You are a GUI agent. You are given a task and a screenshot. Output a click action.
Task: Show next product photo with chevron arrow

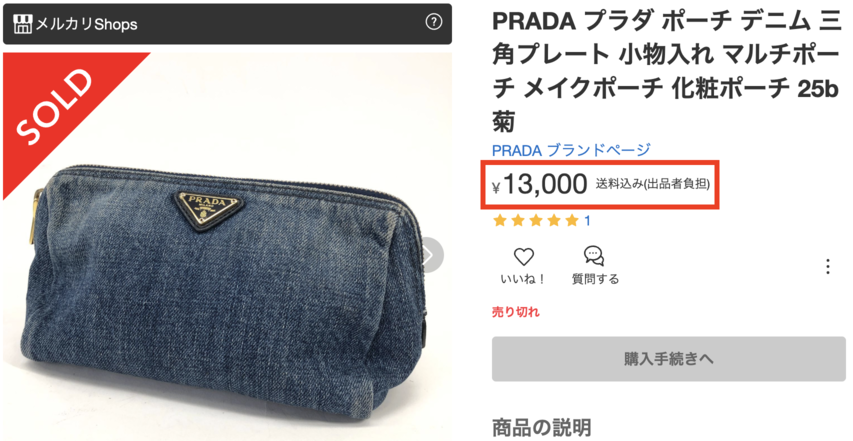tap(430, 255)
